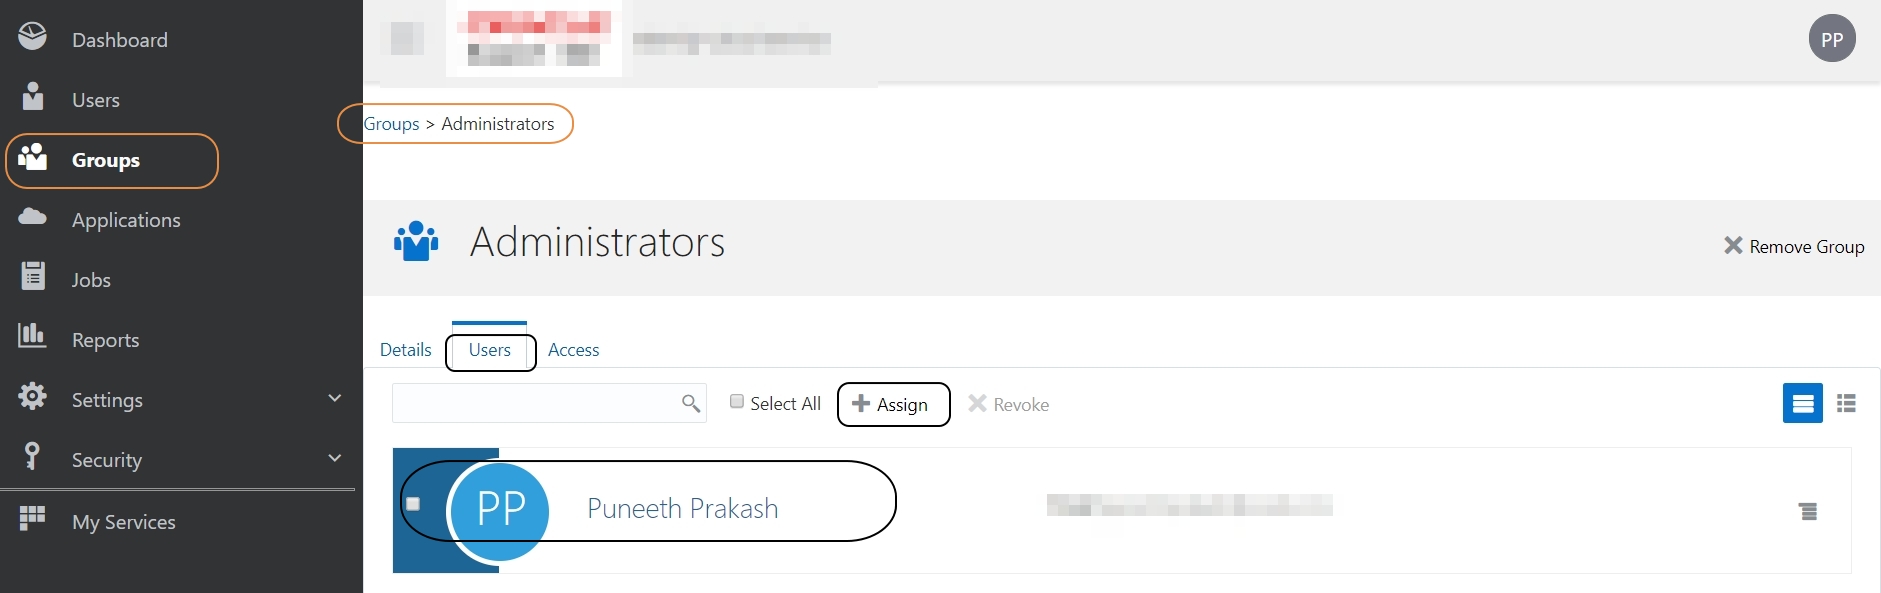
Task: Click the Assign button
Action: tap(892, 405)
